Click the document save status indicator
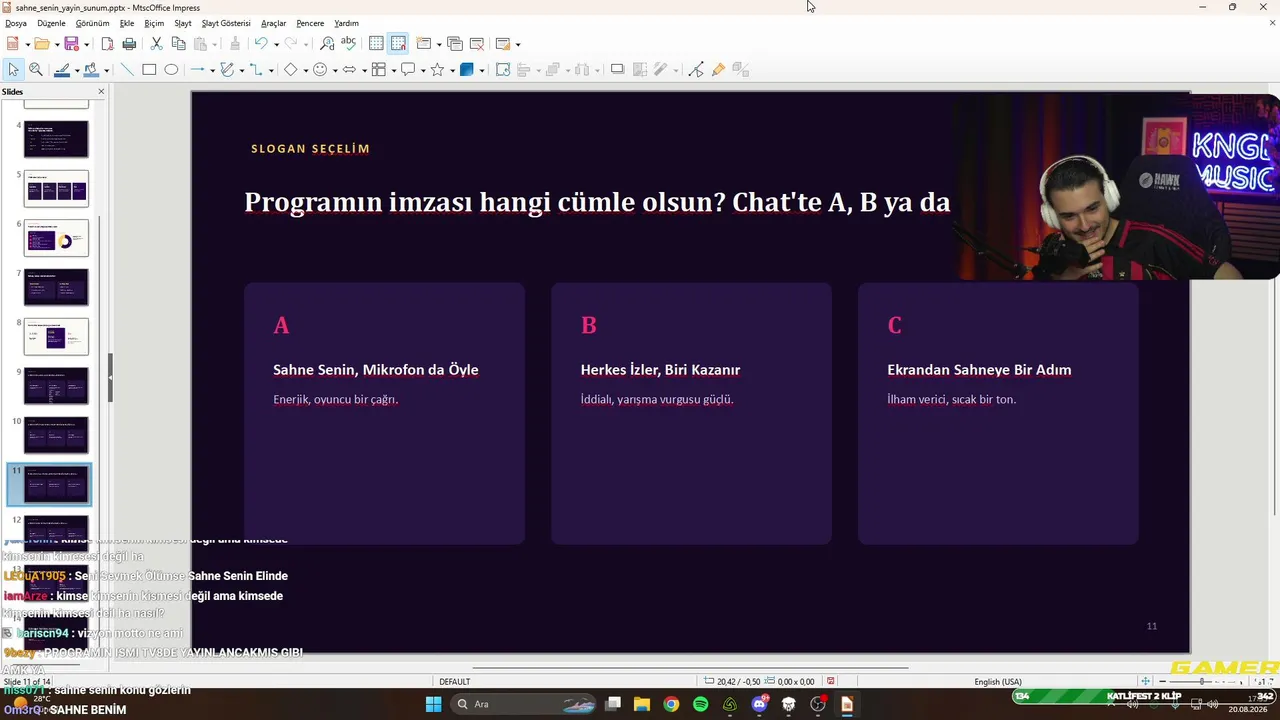1280x720 pixels. [x=831, y=681]
